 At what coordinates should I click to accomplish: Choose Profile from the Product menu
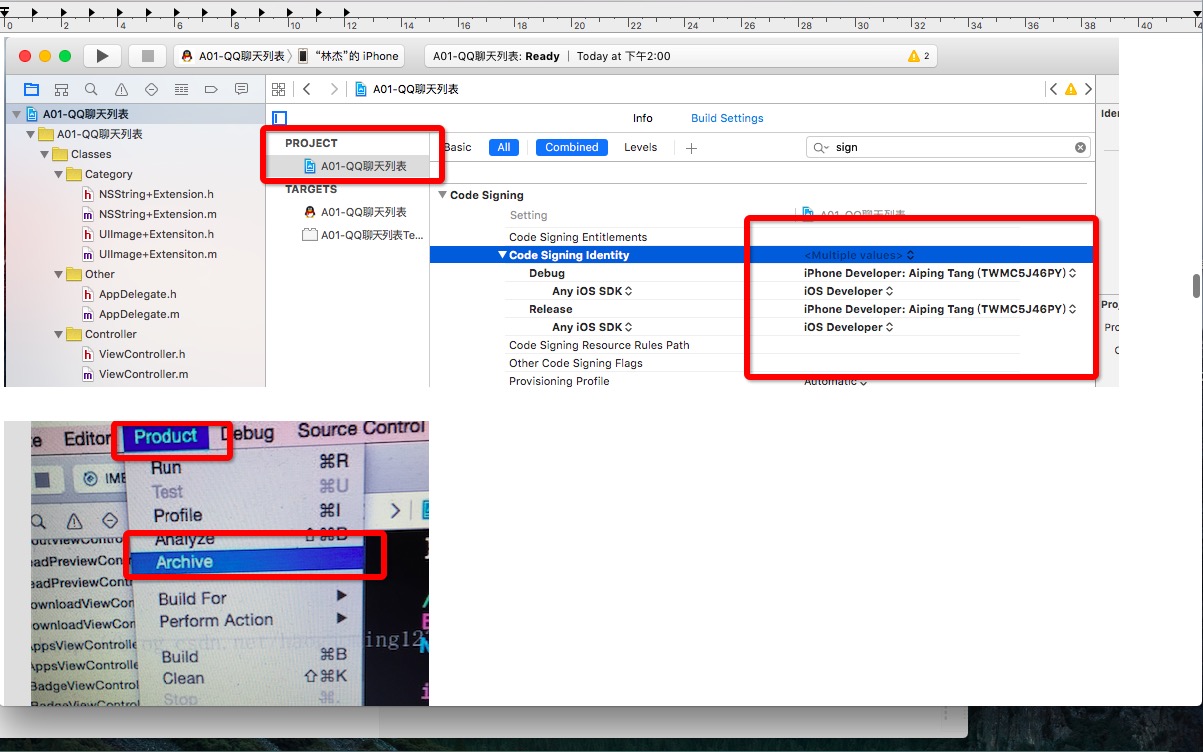tap(178, 515)
